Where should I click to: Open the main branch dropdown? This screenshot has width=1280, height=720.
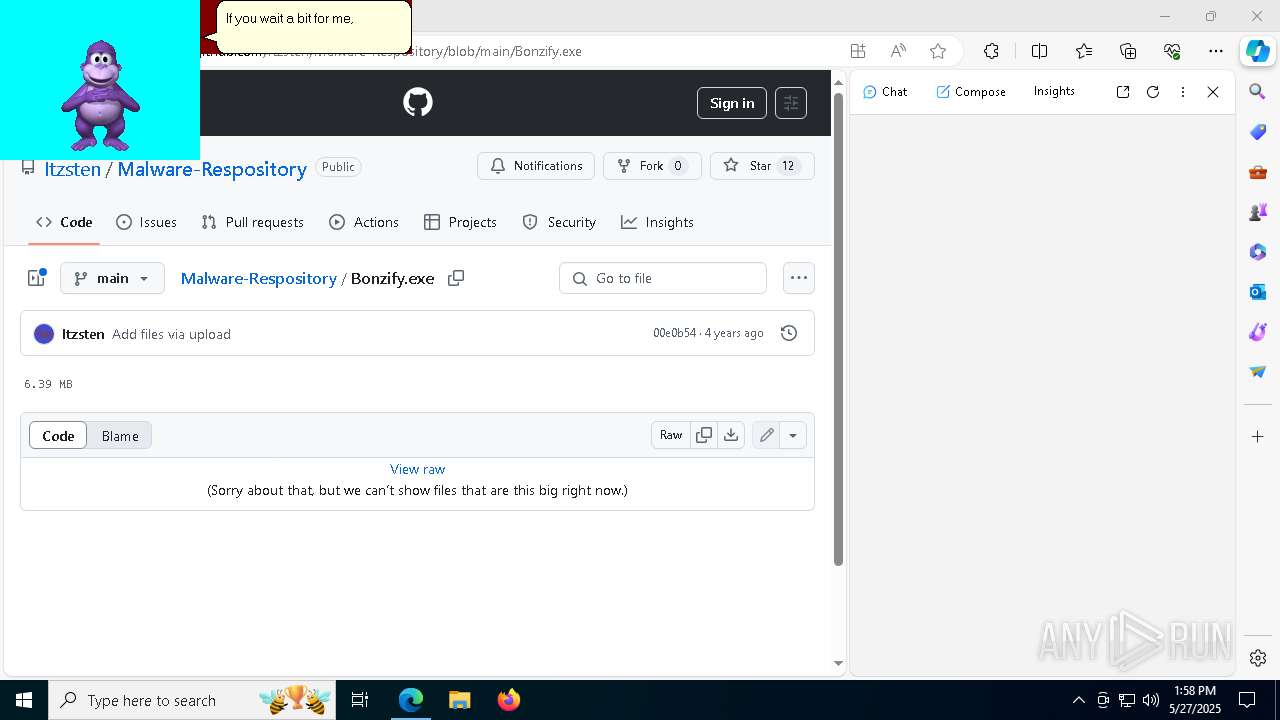pos(112,278)
